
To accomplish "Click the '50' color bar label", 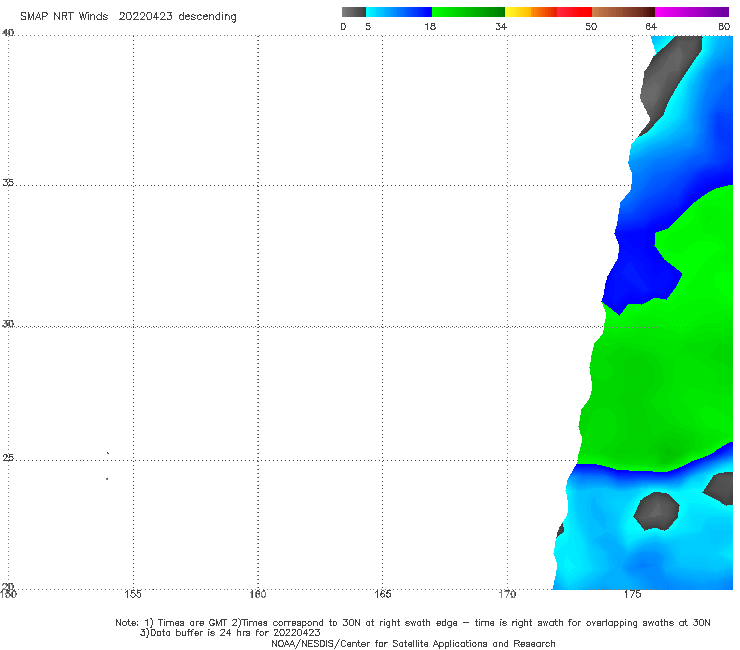I will click(591, 26).
